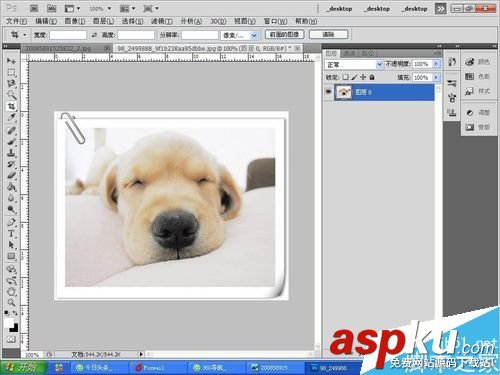Image resolution: width=500 pixels, height=375 pixels.
Task: Select the Zoom tool in toolbox
Action: [11, 303]
